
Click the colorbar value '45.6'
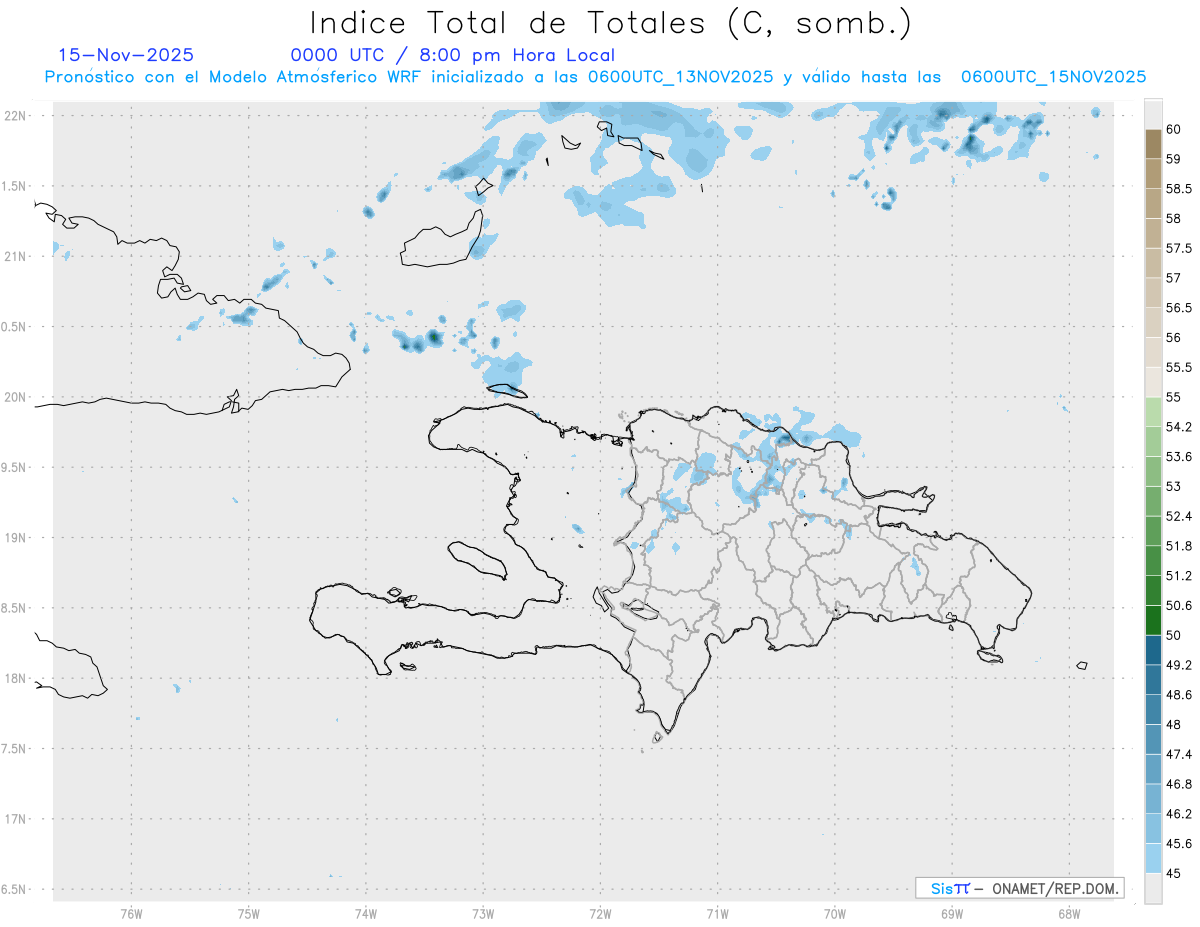(1179, 843)
